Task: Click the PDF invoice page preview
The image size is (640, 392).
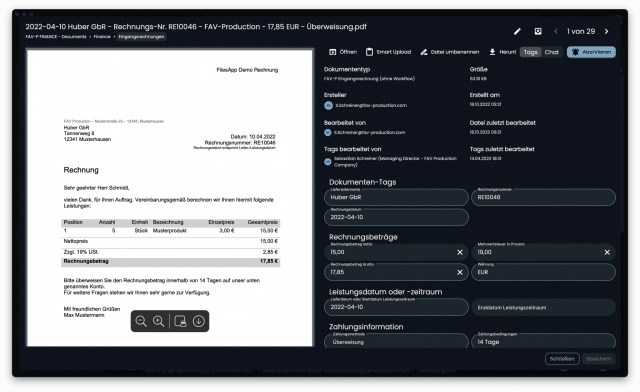Action: coord(170,198)
